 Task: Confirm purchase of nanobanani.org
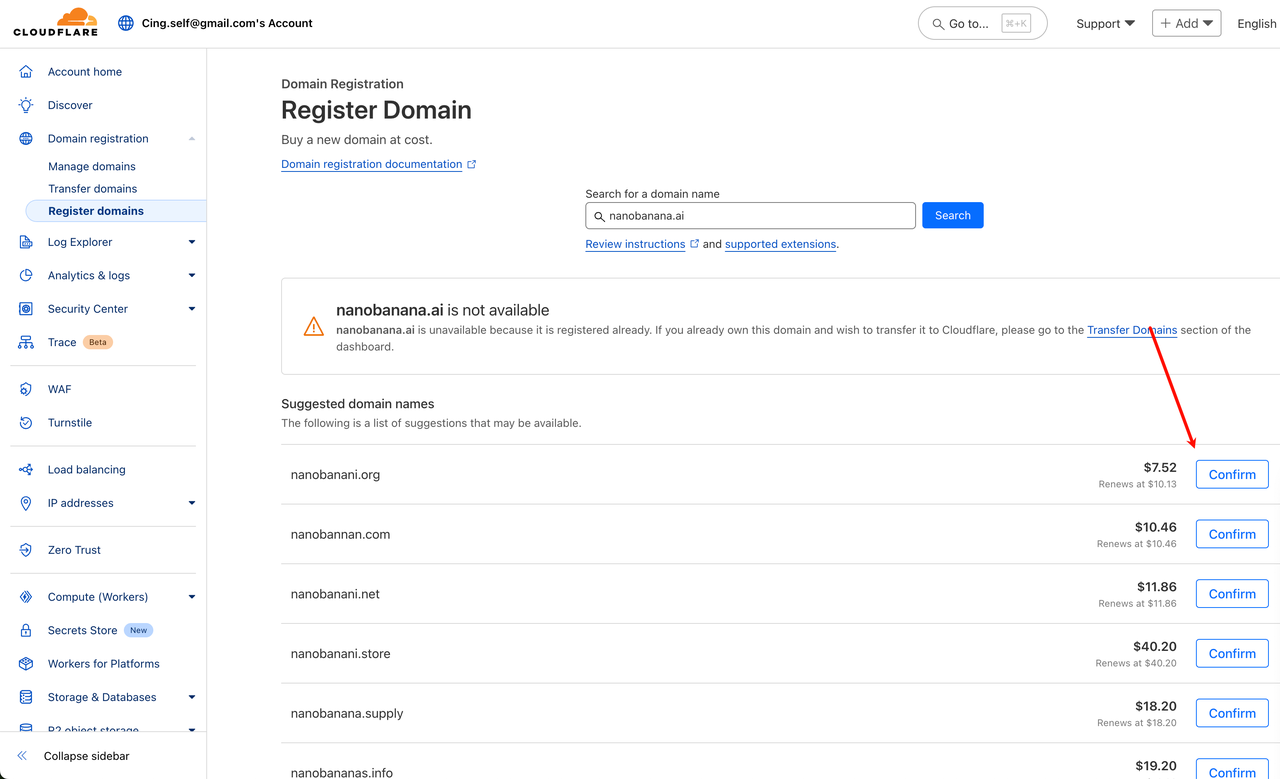[1231, 475]
